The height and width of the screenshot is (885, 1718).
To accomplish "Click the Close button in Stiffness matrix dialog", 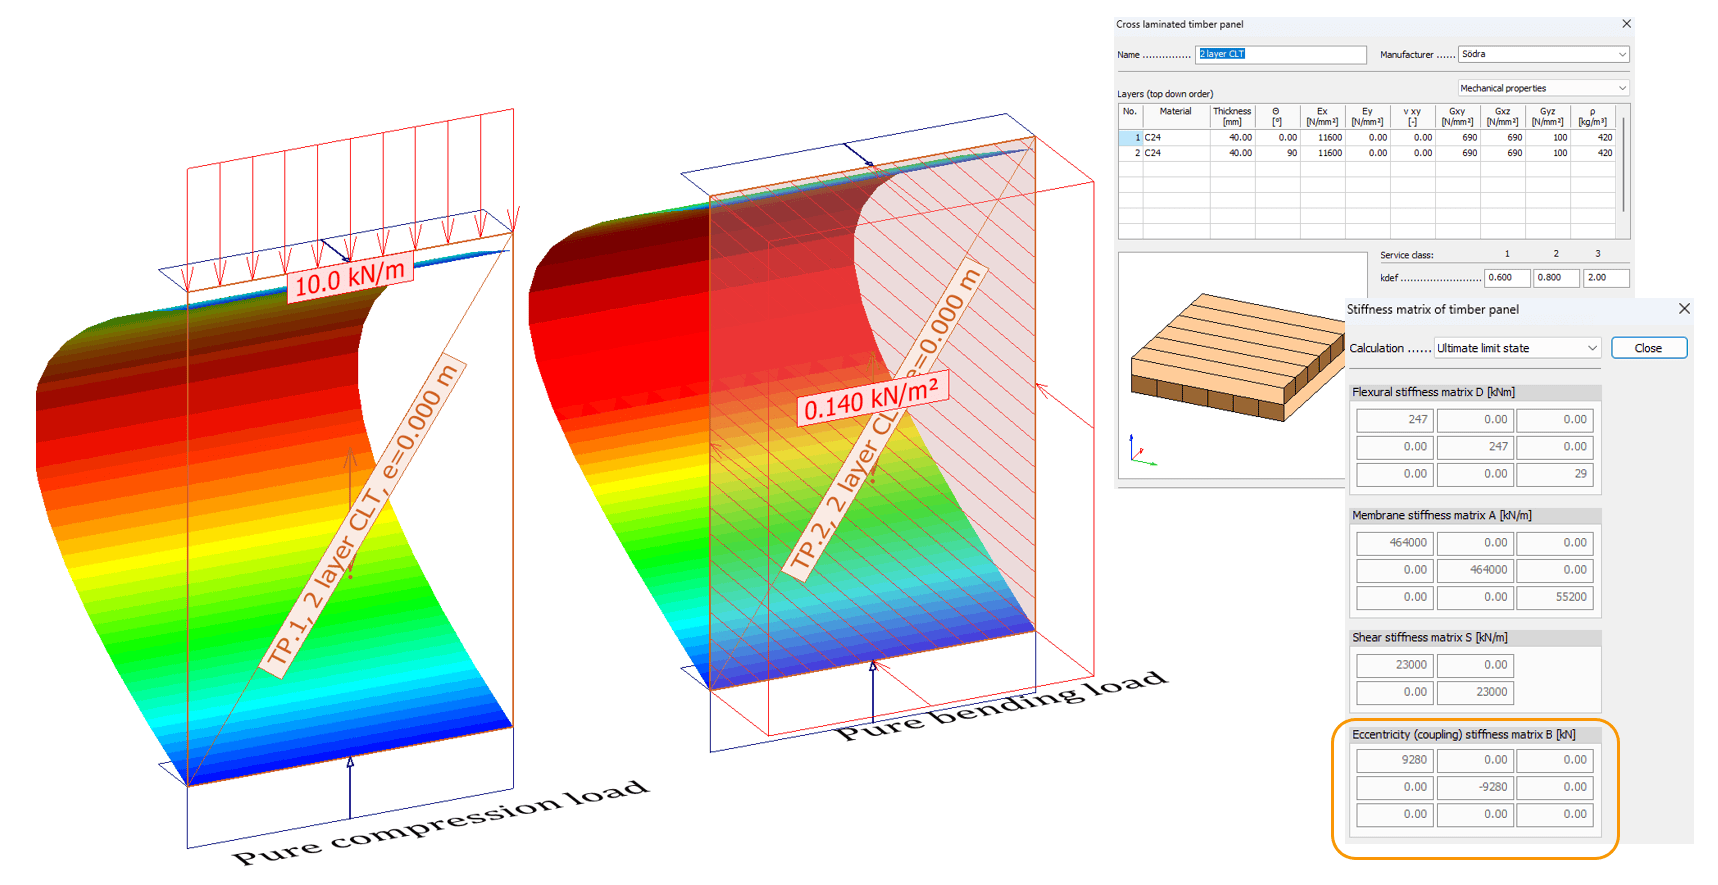I will [1648, 348].
